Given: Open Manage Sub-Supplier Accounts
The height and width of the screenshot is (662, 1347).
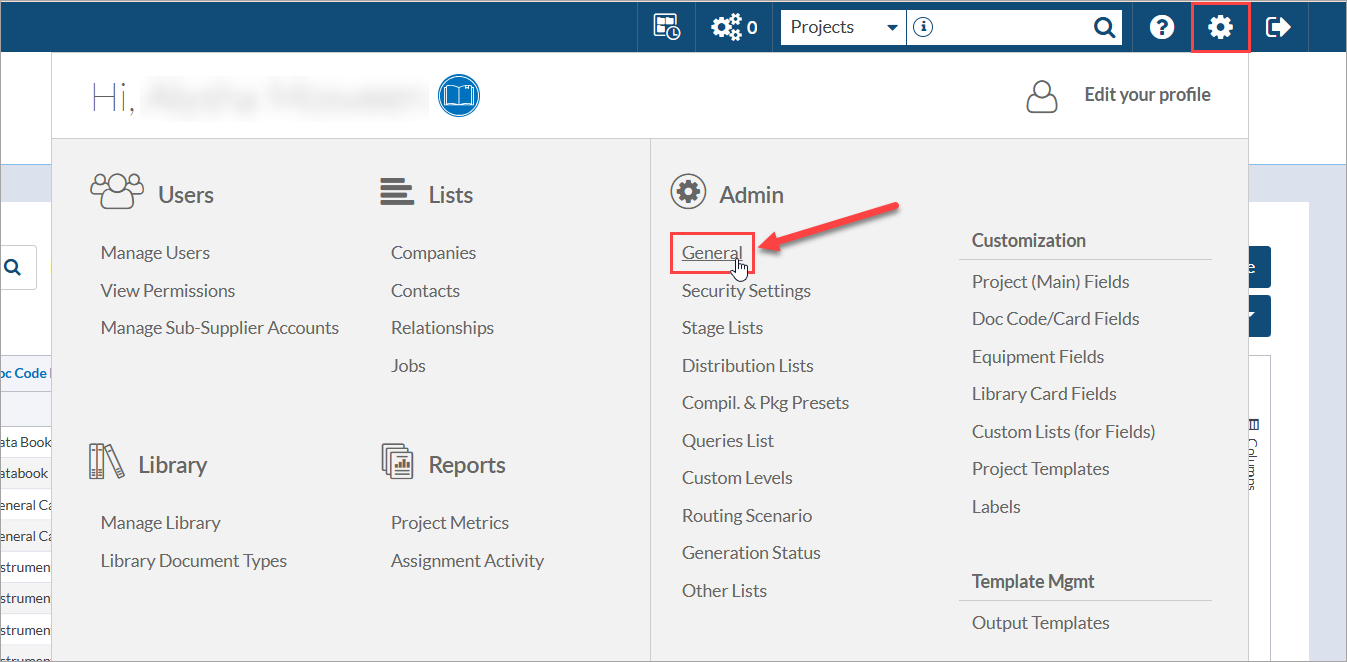Looking at the screenshot, I should coord(220,328).
